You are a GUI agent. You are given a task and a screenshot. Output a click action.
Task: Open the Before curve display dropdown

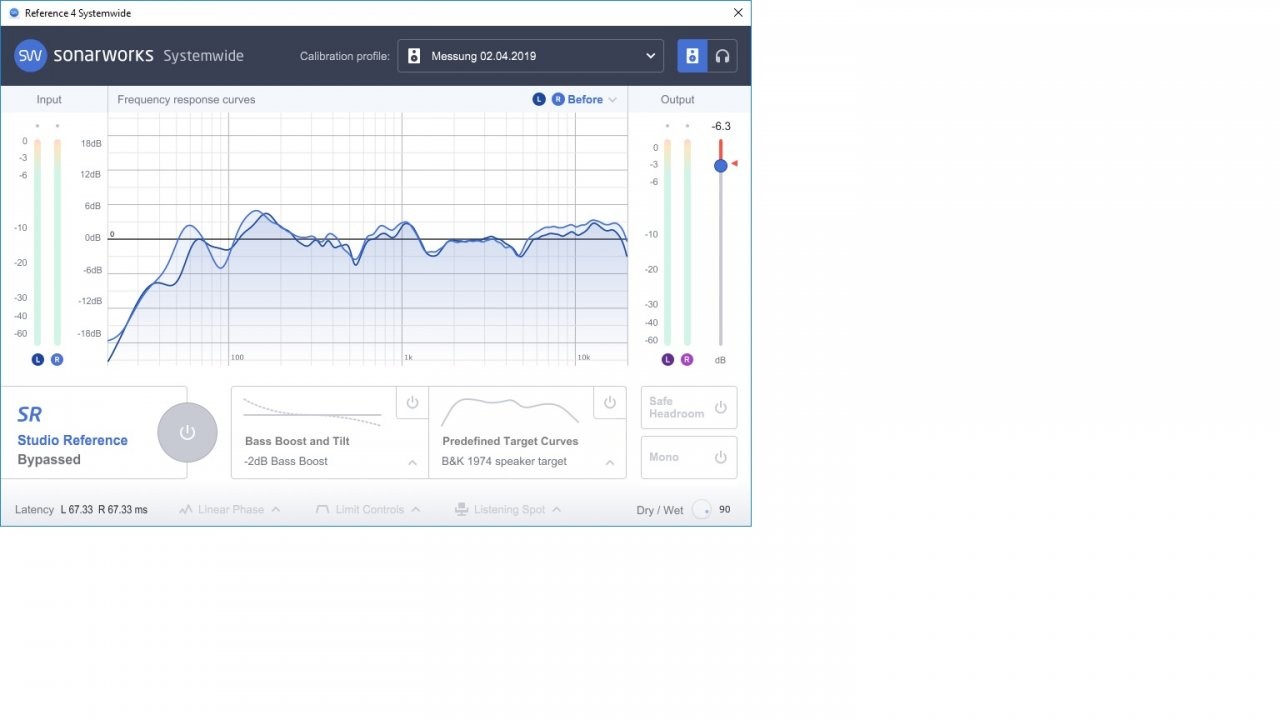[x=592, y=100]
